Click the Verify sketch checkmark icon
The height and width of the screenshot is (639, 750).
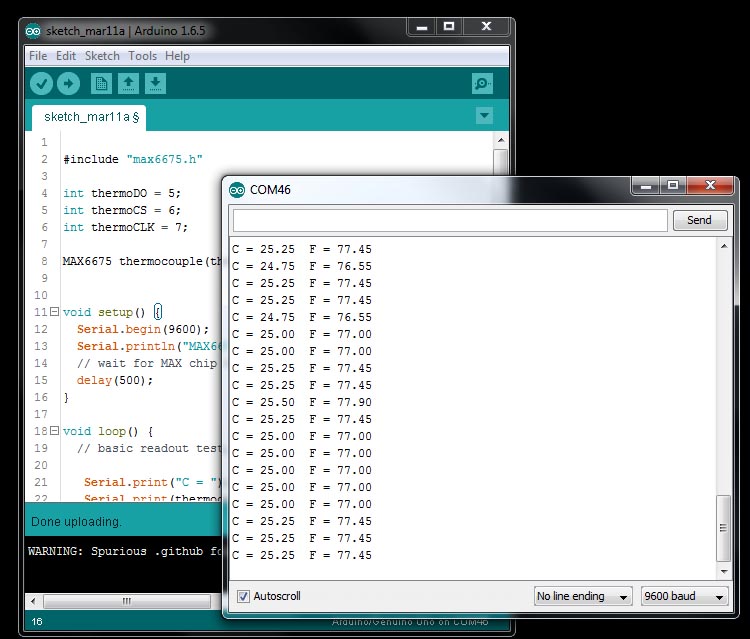(41, 84)
